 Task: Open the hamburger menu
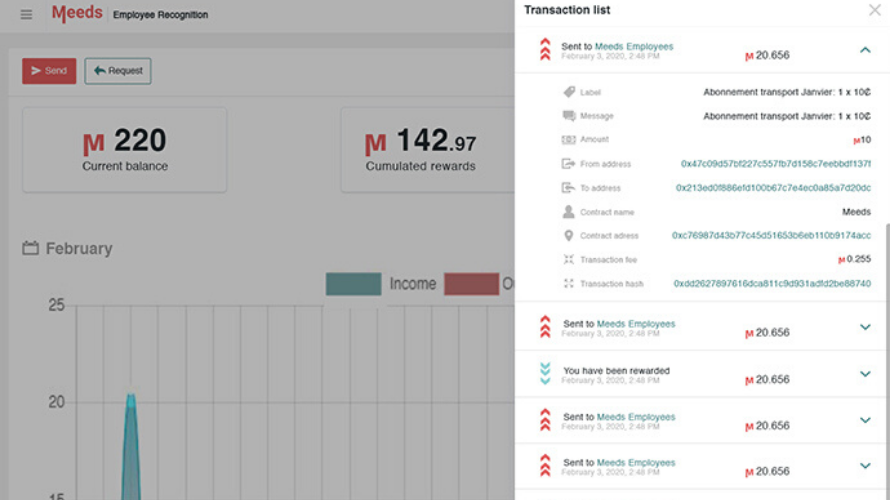(x=26, y=14)
